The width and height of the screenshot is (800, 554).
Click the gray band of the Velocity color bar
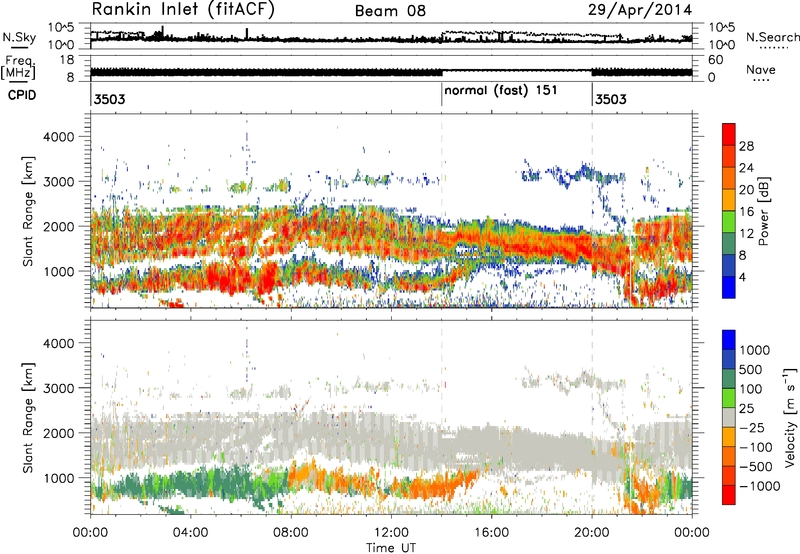729,417
